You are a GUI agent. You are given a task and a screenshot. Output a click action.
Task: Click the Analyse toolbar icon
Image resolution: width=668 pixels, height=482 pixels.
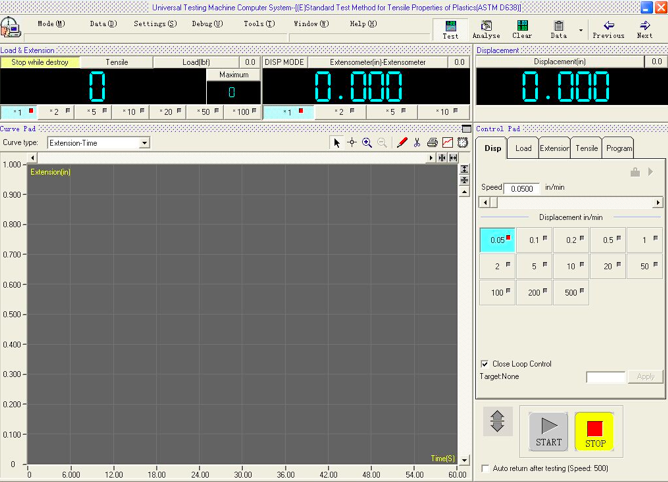(x=486, y=27)
